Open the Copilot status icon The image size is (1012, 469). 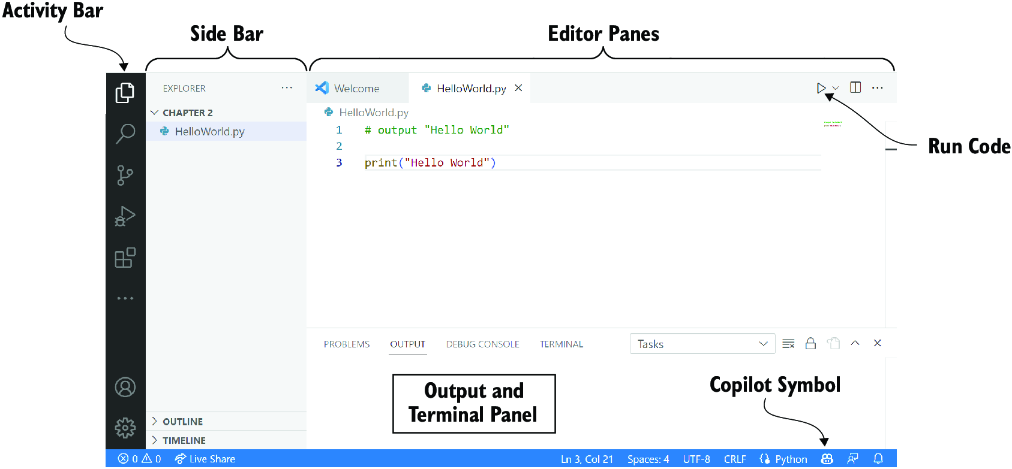coord(827,459)
